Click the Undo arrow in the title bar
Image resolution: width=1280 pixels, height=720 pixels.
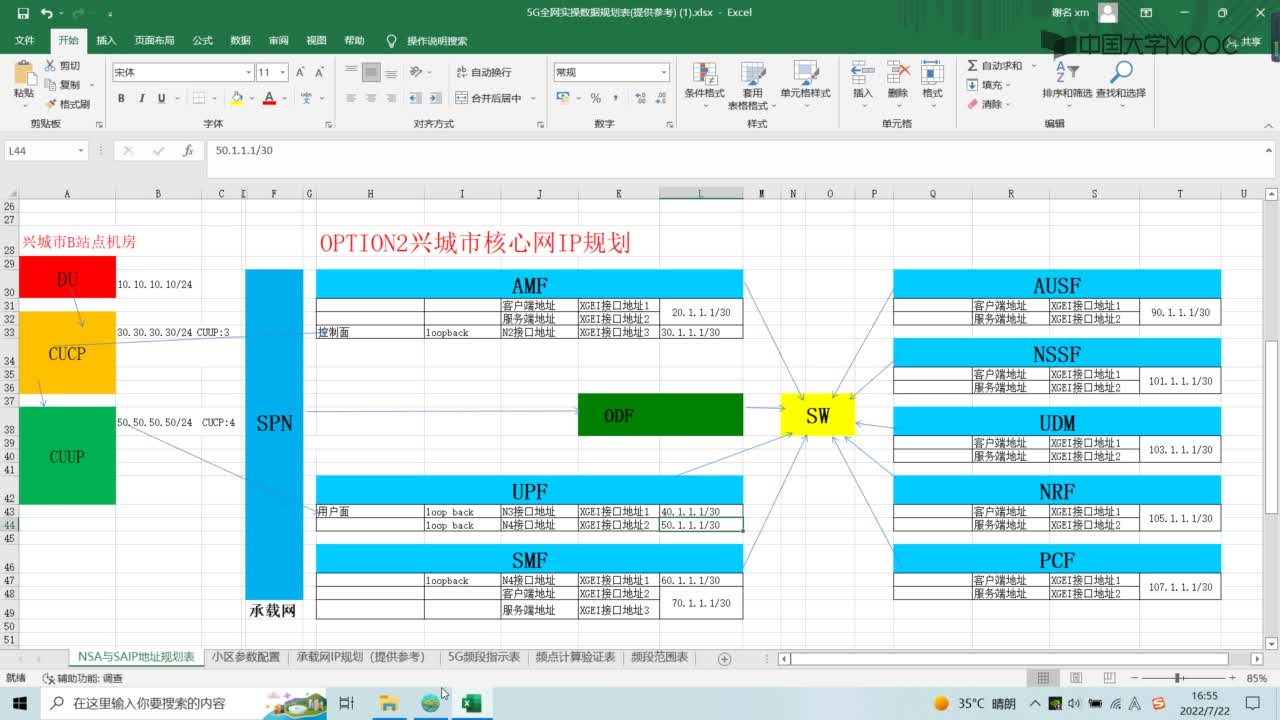coord(46,13)
